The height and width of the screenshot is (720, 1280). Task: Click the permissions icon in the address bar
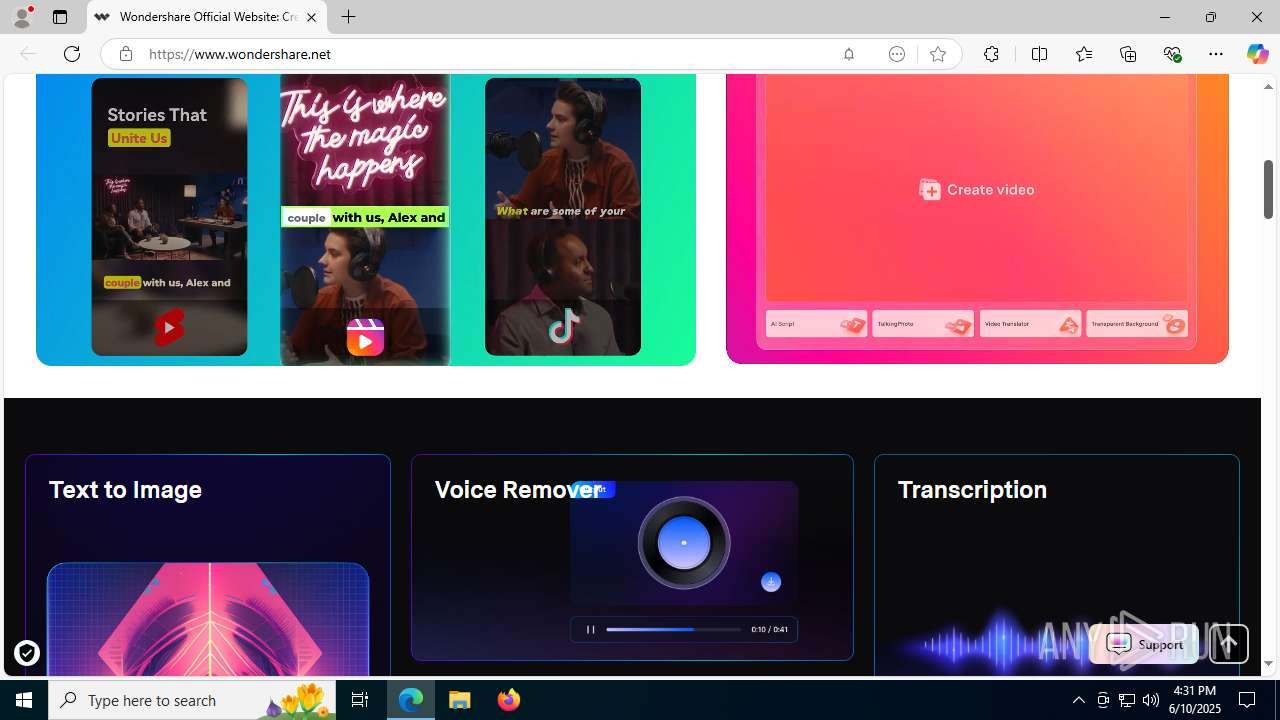point(897,54)
